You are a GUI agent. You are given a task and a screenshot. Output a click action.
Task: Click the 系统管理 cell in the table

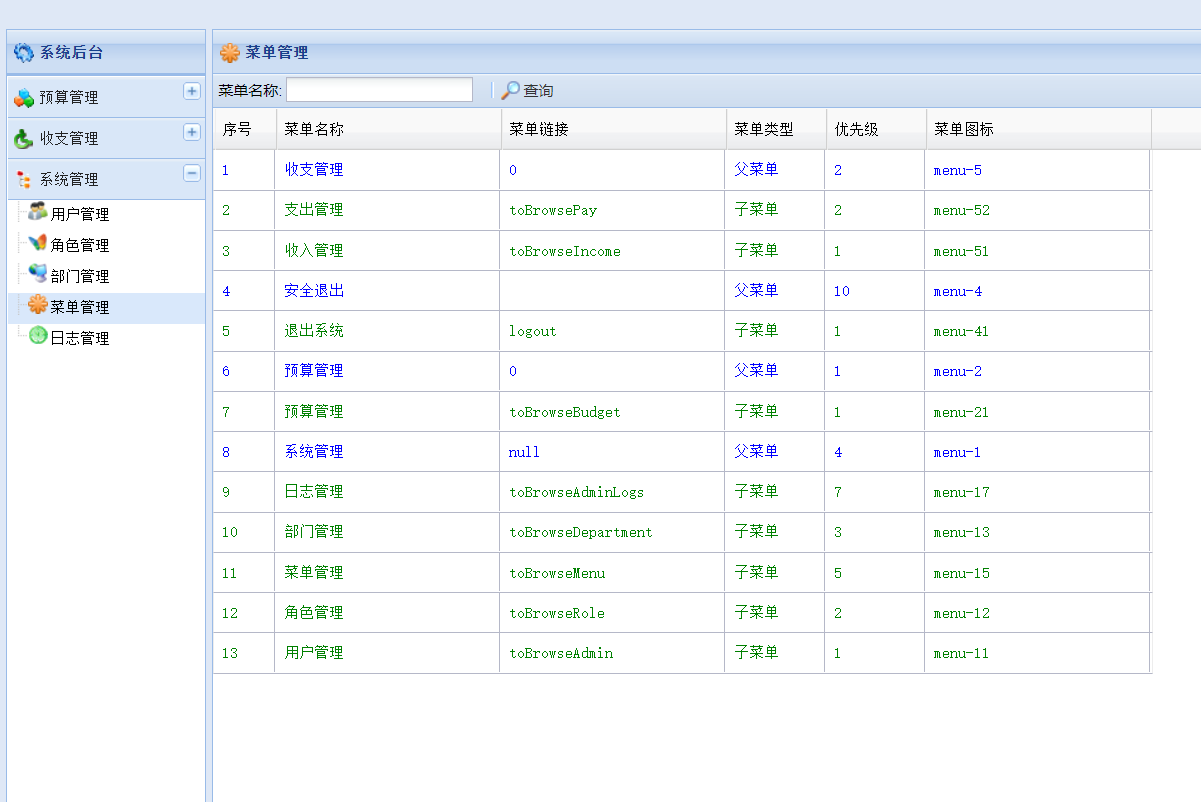[387, 451]
